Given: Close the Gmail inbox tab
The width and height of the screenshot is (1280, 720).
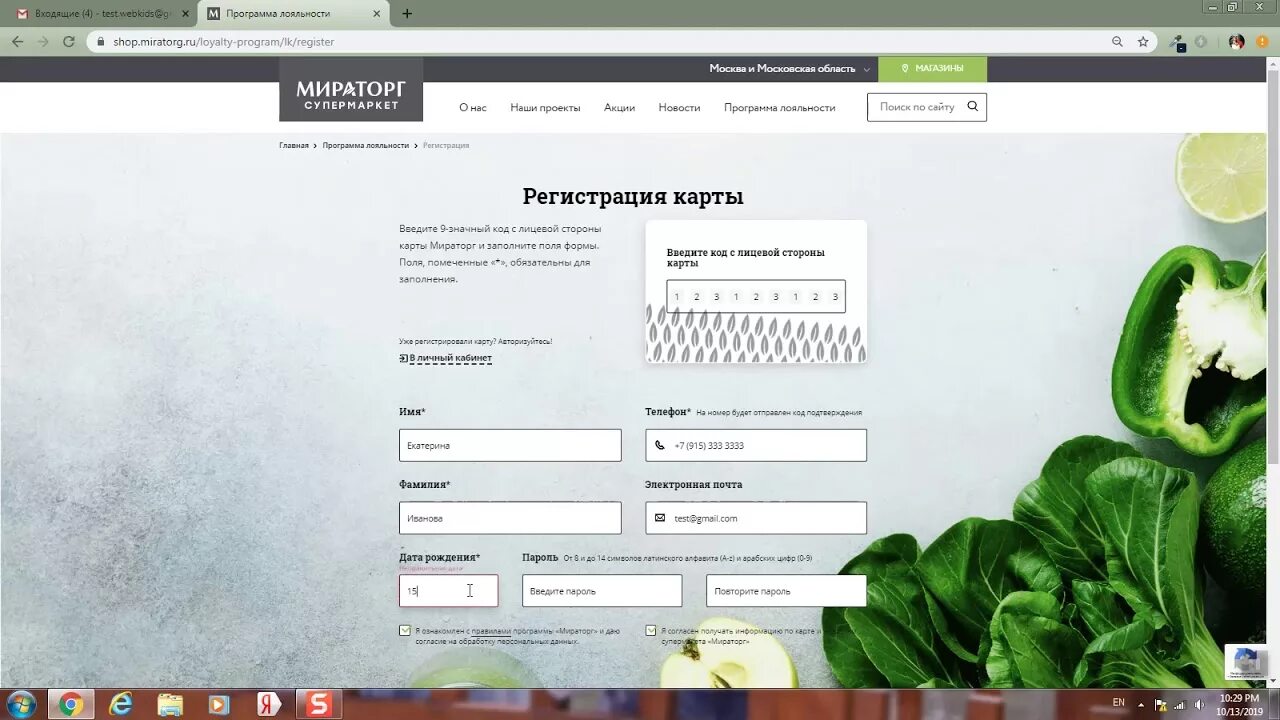Looking at the screenshot, I should point(185,14).
